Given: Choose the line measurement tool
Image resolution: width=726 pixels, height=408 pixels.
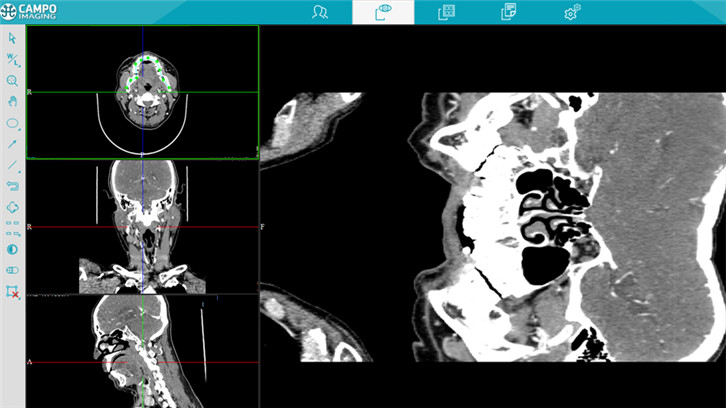Looking at the screenshot, I should pos(12,165).
